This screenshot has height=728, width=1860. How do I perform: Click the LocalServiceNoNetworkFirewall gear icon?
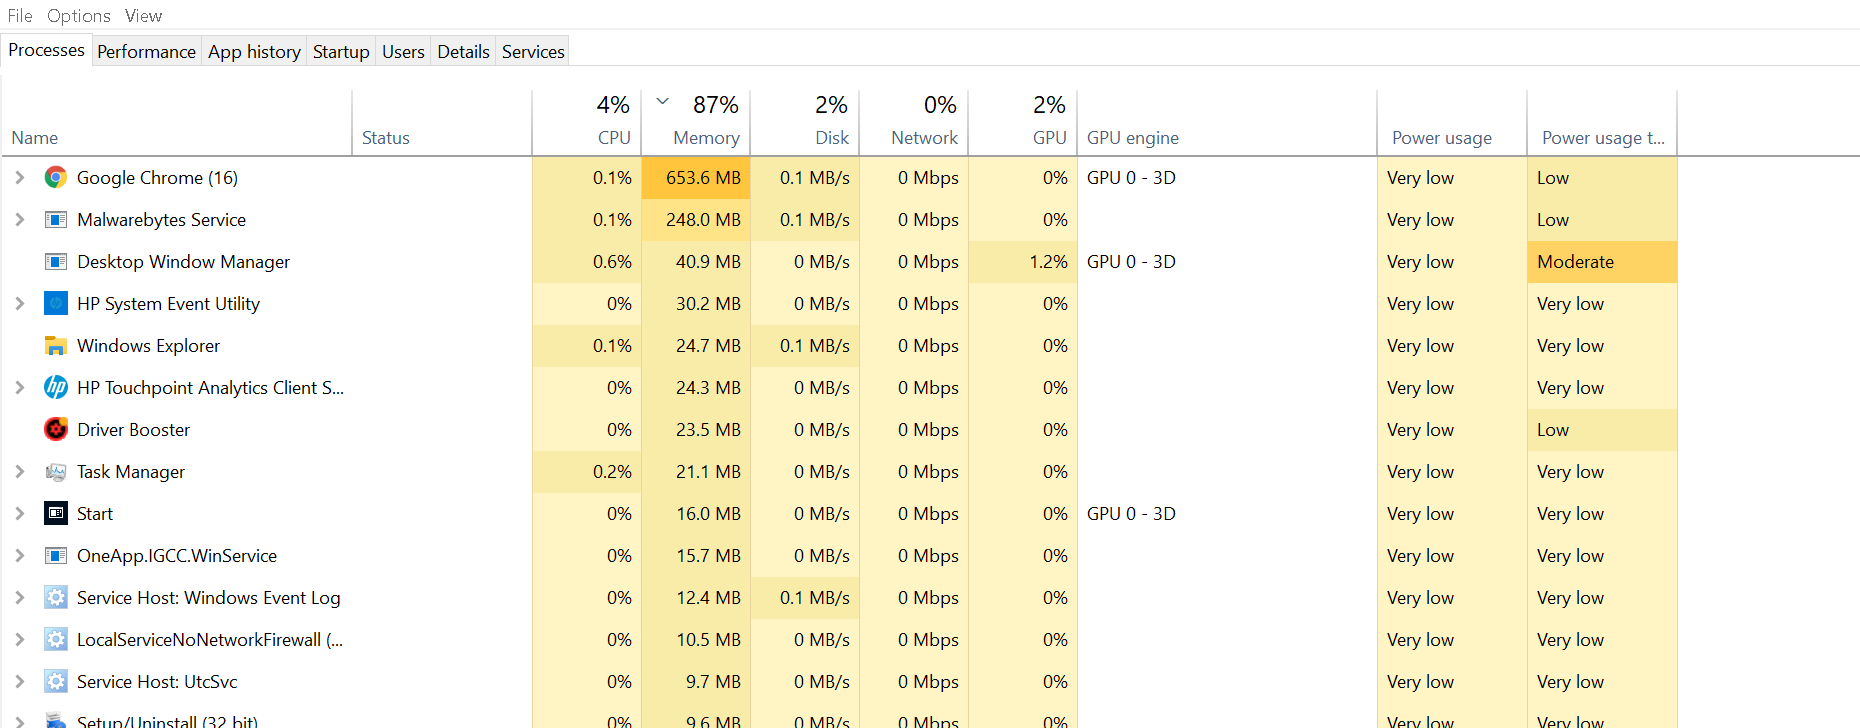[x=56, y=640]
